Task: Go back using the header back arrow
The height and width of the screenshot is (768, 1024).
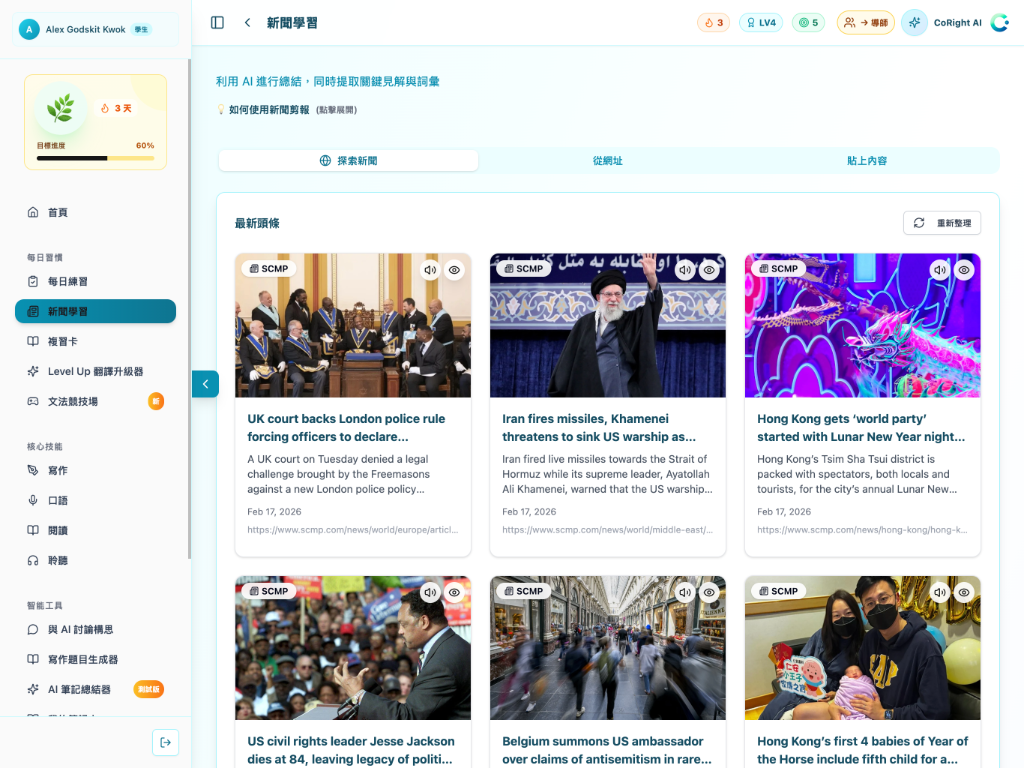Action: [x=248, y=23]
